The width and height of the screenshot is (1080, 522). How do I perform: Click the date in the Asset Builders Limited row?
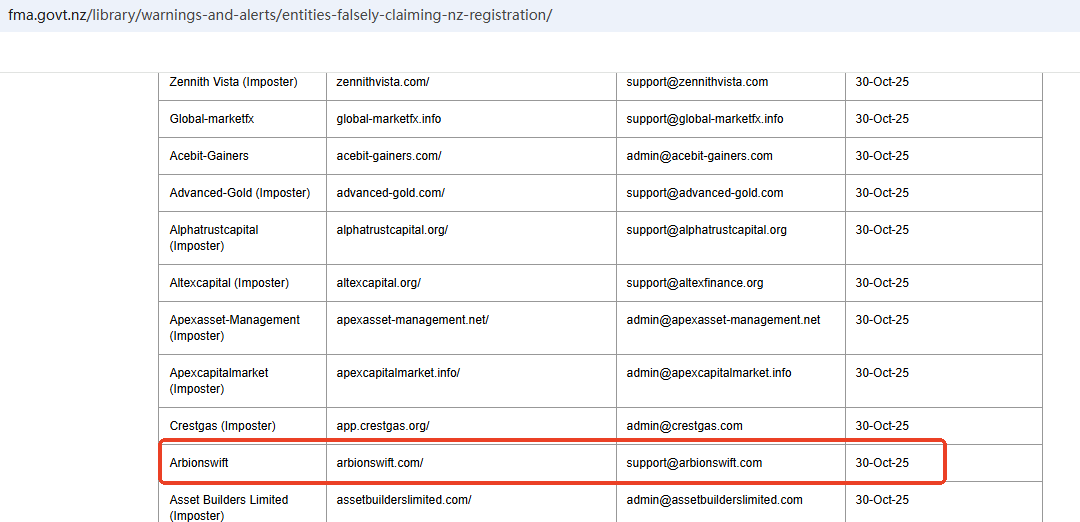(x=882, y=500)
